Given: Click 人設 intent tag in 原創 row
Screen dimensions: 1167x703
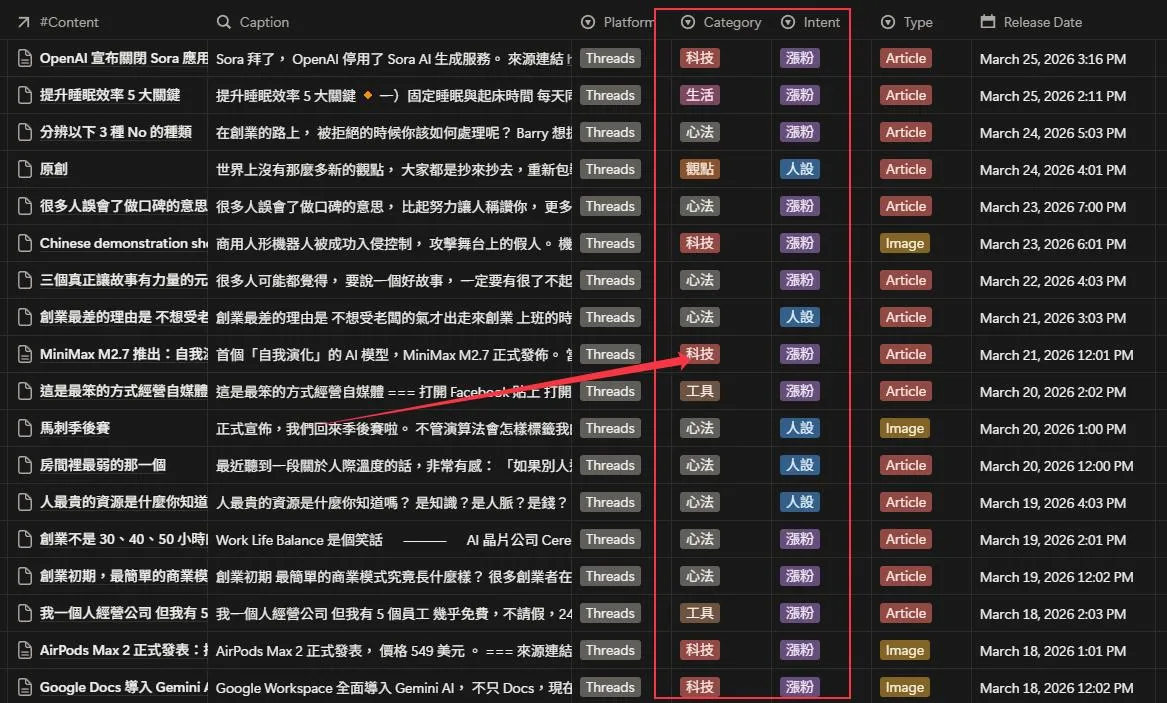Looking at the screenshot, I should (x=799, y=169).
